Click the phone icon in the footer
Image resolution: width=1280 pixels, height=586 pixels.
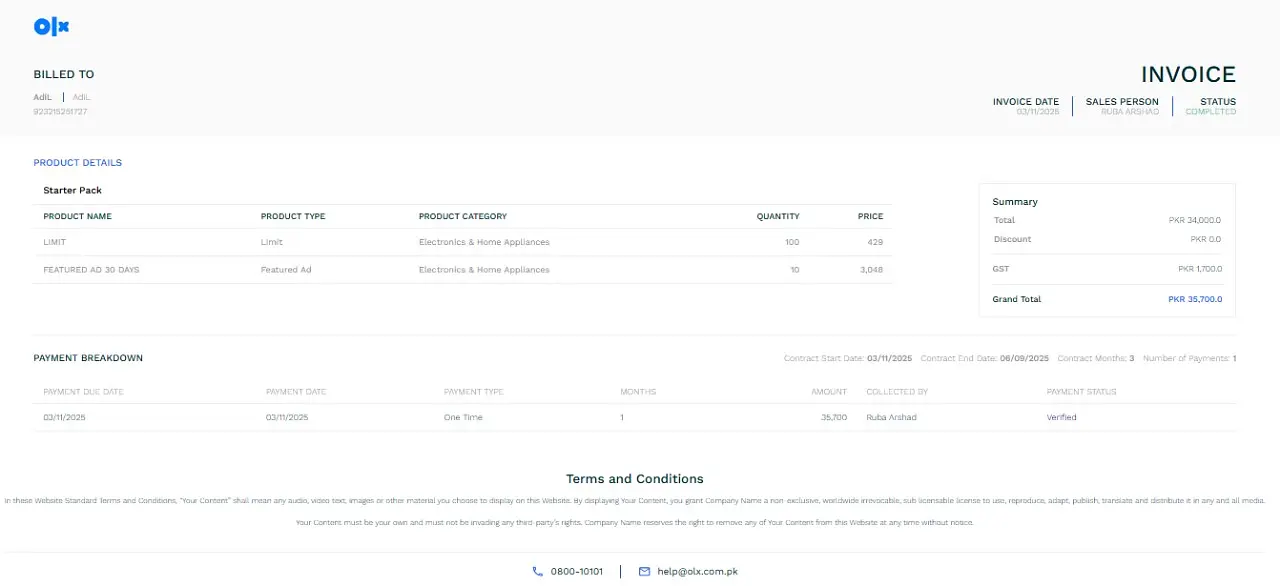(x=538, y=572)
